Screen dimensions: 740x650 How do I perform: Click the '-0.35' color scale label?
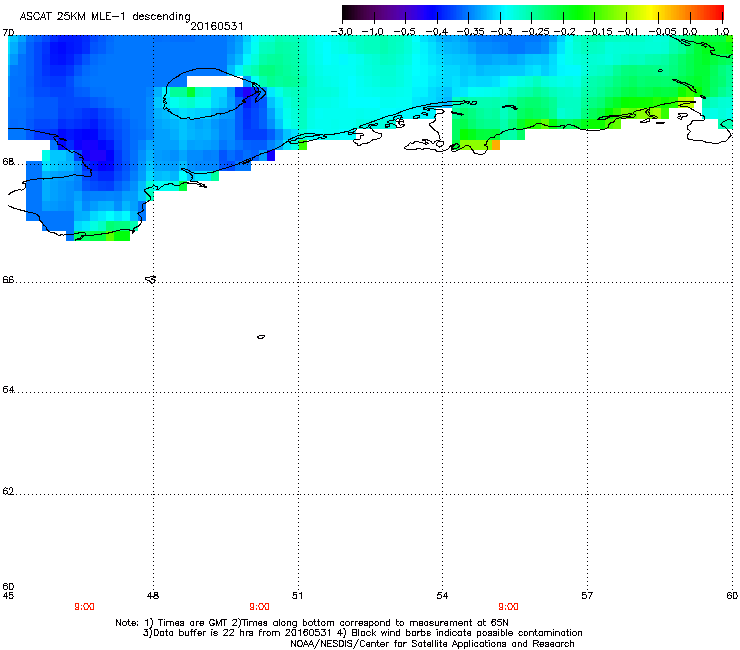[470, 31]
